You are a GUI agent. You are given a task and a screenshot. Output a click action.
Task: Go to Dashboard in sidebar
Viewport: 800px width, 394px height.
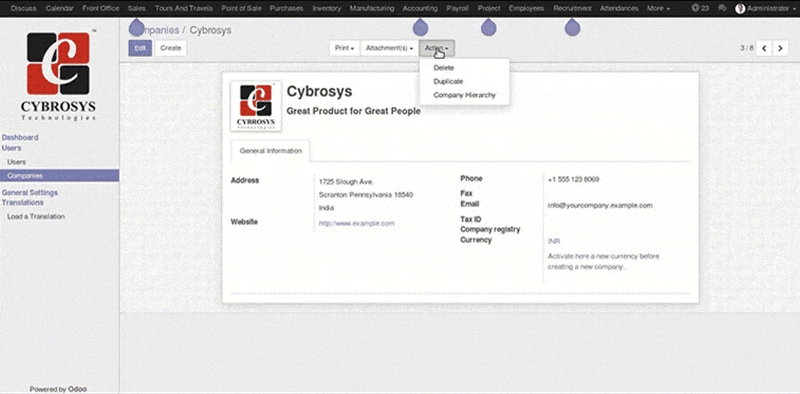[x=20, y=137]
